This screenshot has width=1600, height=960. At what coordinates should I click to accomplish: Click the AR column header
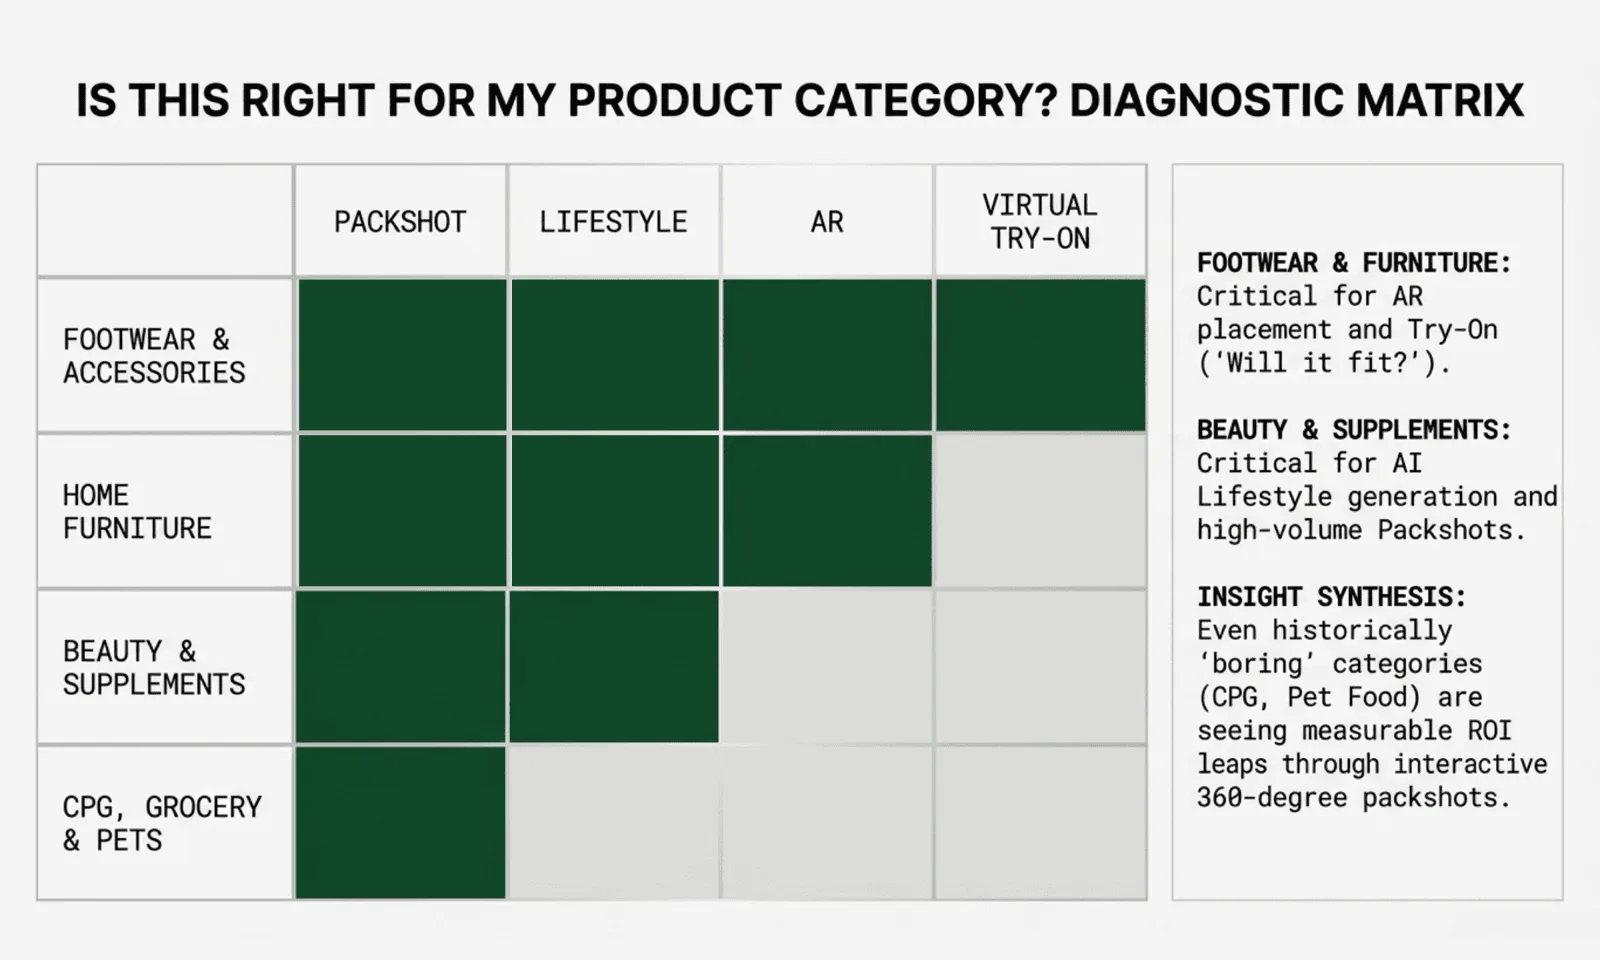point(827,221)
